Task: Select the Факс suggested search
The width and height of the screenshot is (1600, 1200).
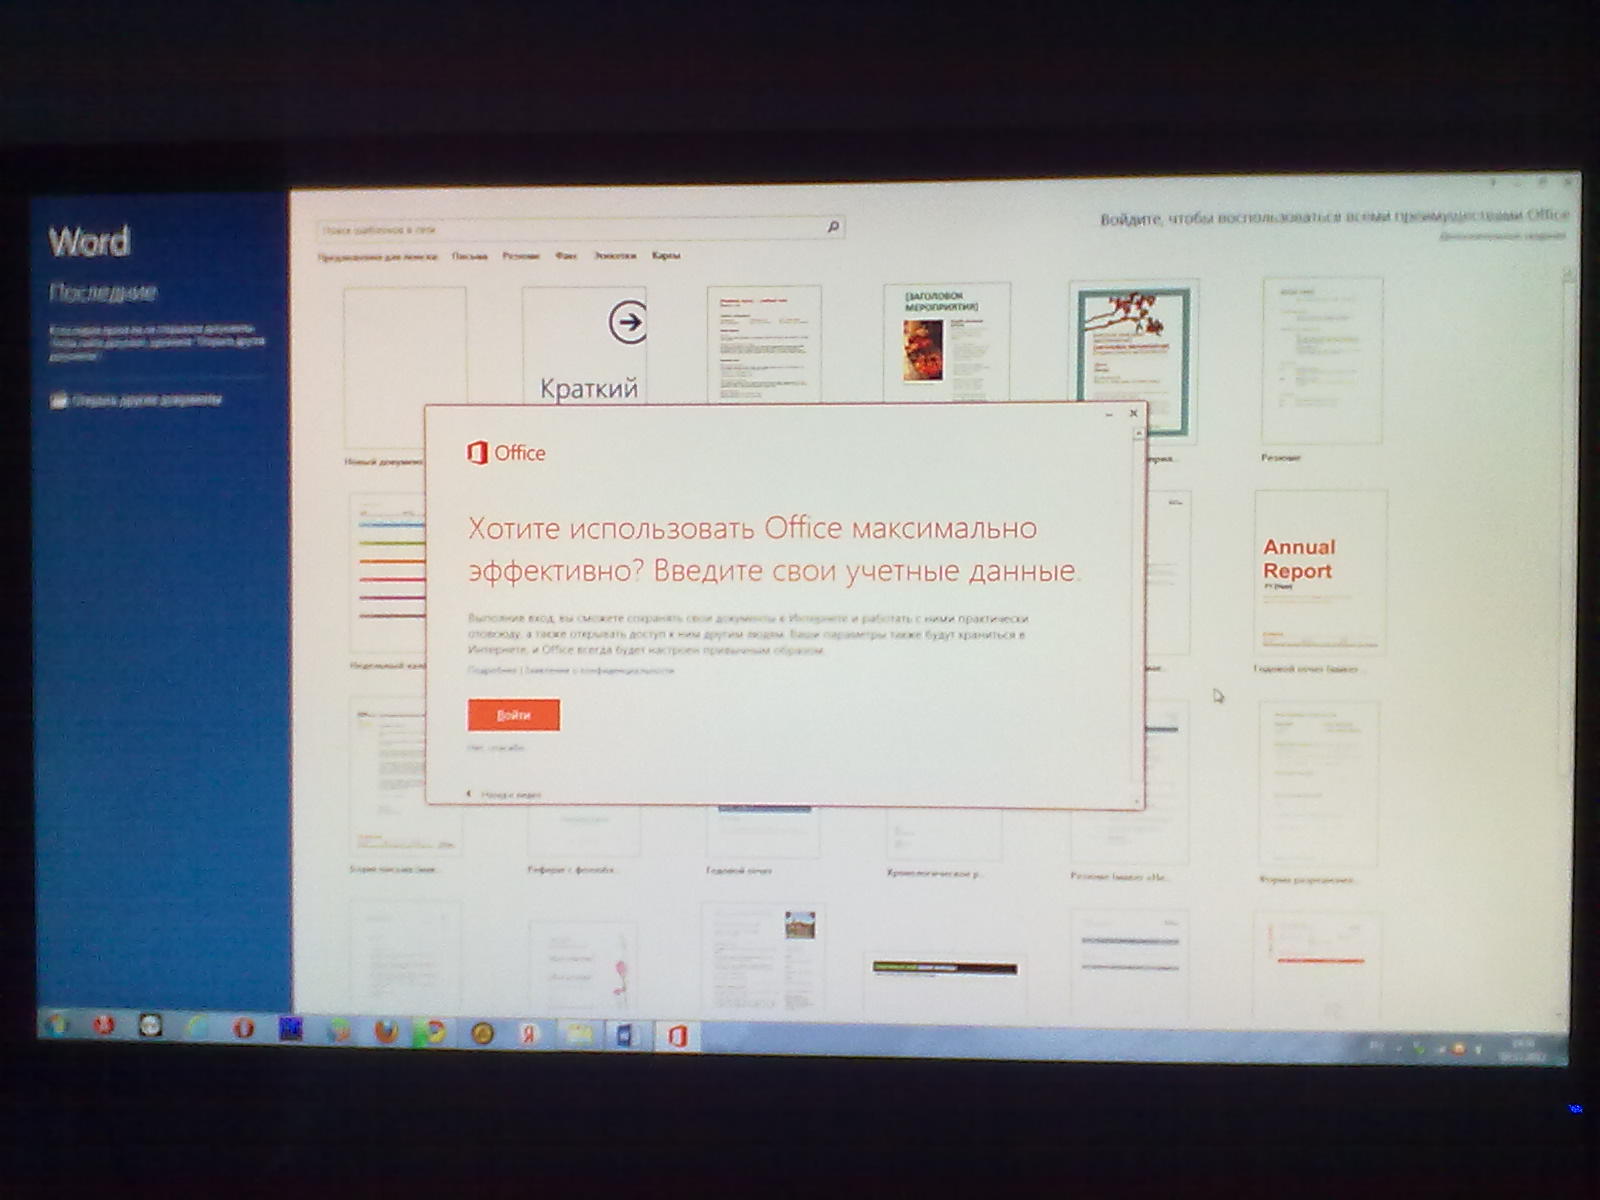Action: pyautogui.click(x=566, y=256)
